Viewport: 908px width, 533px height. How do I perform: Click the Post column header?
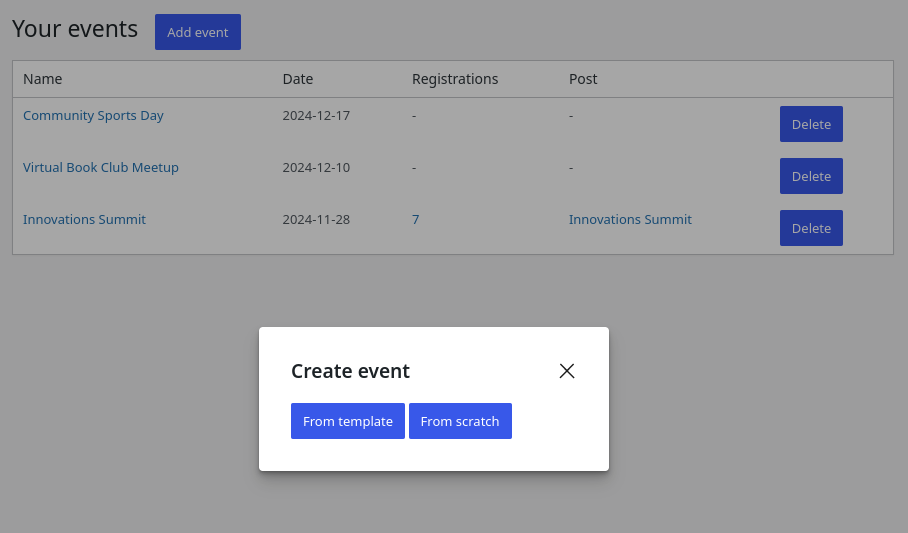click(x=583, y=79)
